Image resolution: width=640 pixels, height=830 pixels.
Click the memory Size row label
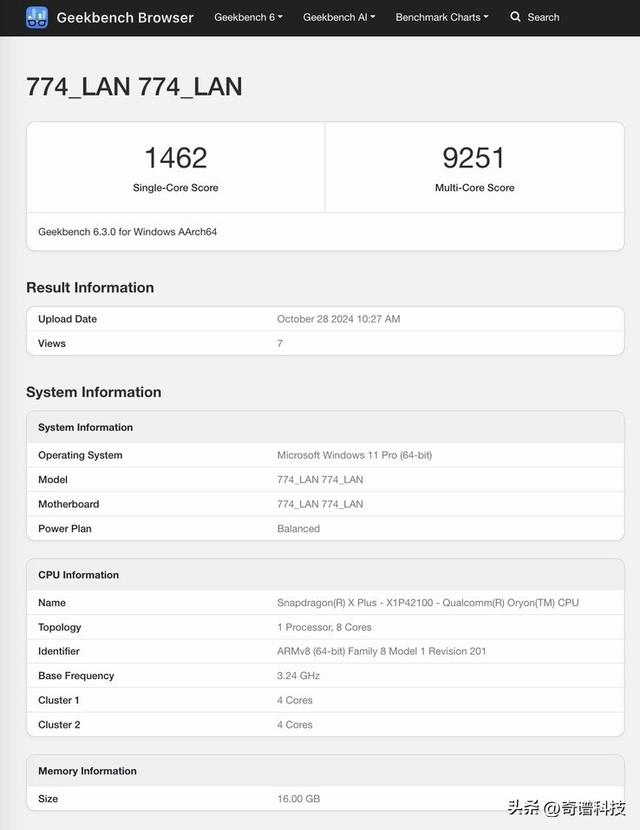coord(48,799)
